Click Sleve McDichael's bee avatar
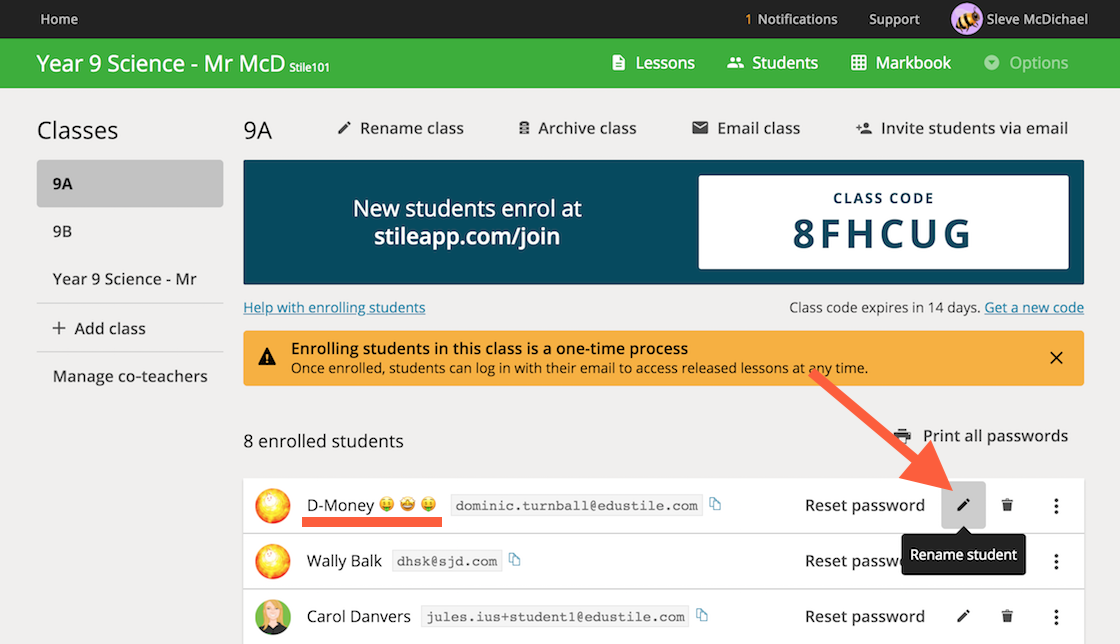This screenshot has width=1120, height=644. tap(966, 19)
